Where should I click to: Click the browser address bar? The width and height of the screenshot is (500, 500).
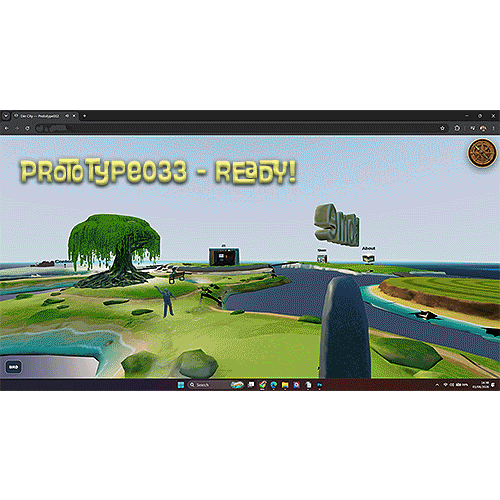[x=237, y=128]
